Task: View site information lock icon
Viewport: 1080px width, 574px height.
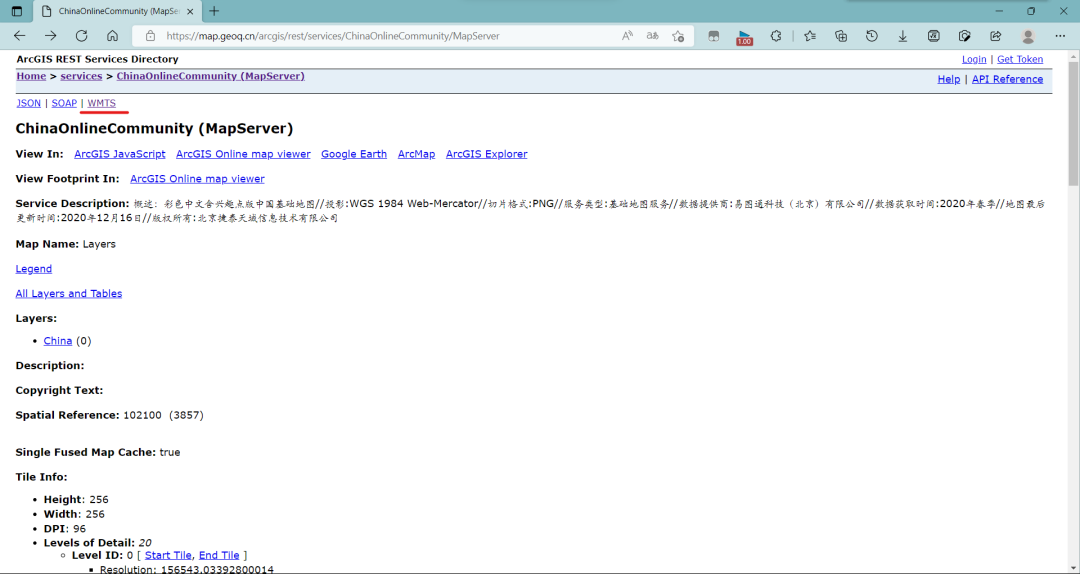Action: tap(149, 36)
